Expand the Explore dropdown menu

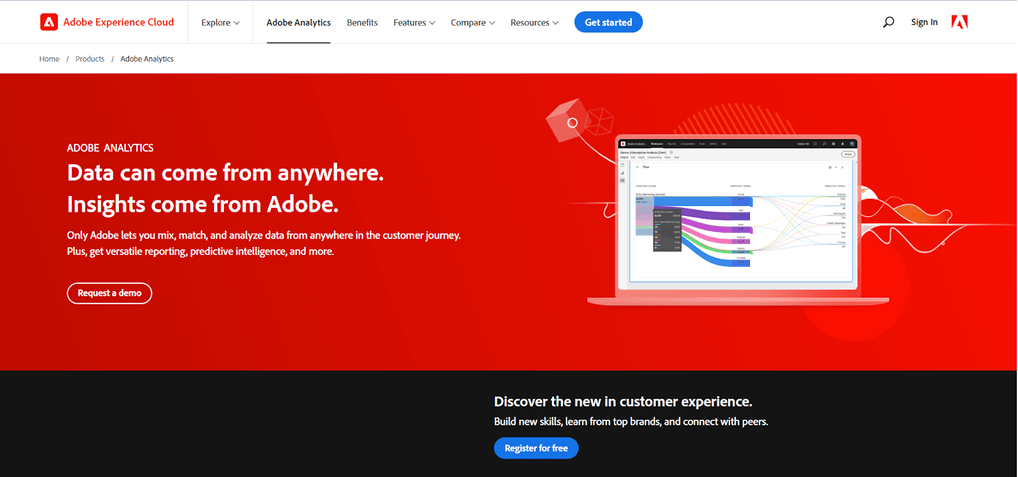pyautogui.click(x=220, y=22)
